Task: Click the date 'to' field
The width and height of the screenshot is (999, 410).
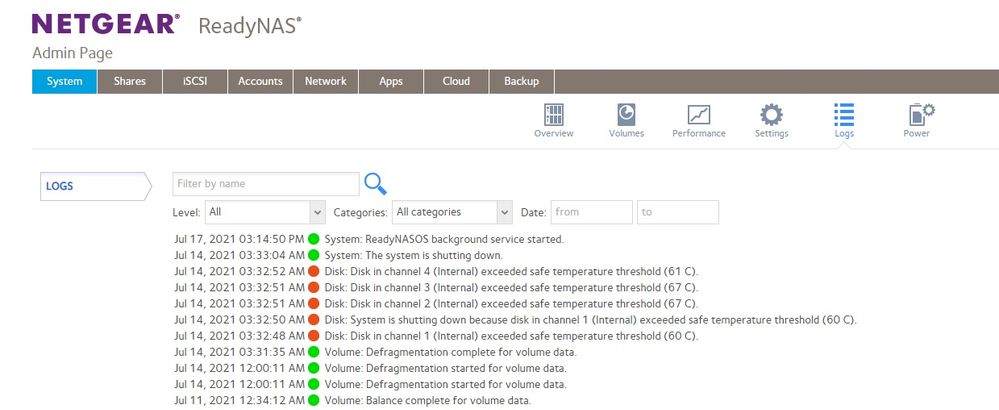Action: [678, 212]
